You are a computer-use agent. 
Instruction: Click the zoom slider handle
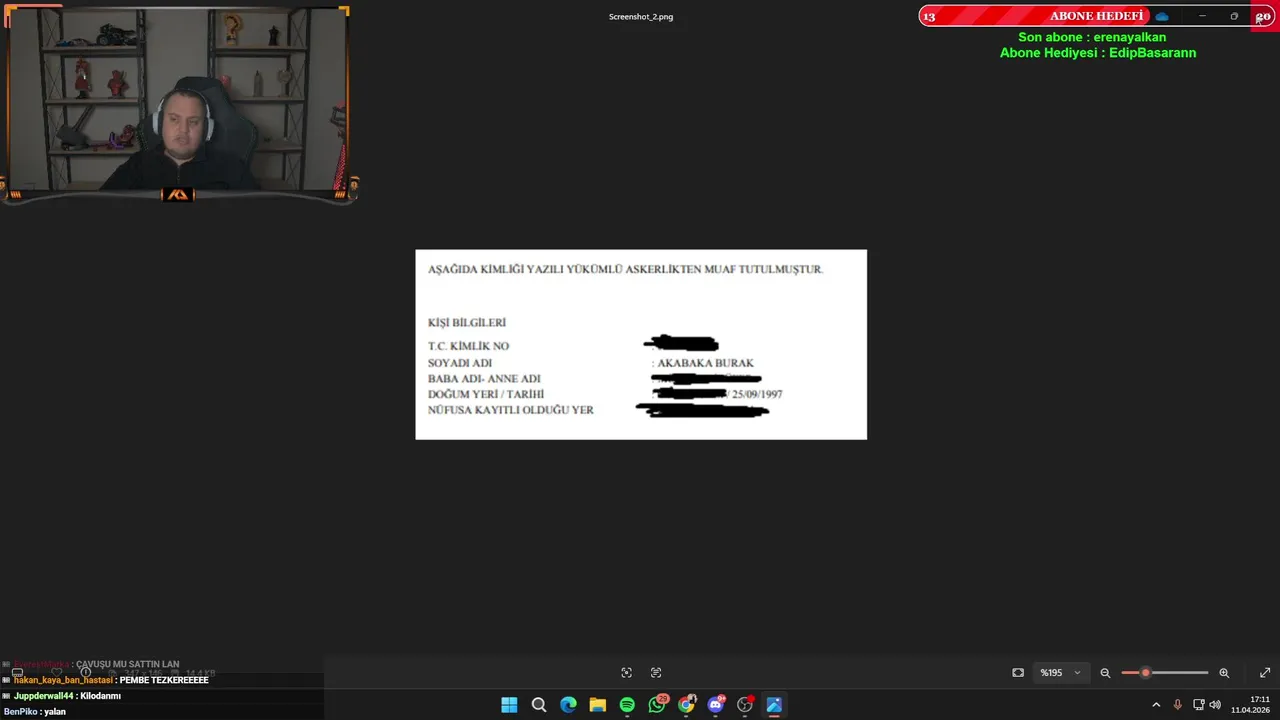1146,673
